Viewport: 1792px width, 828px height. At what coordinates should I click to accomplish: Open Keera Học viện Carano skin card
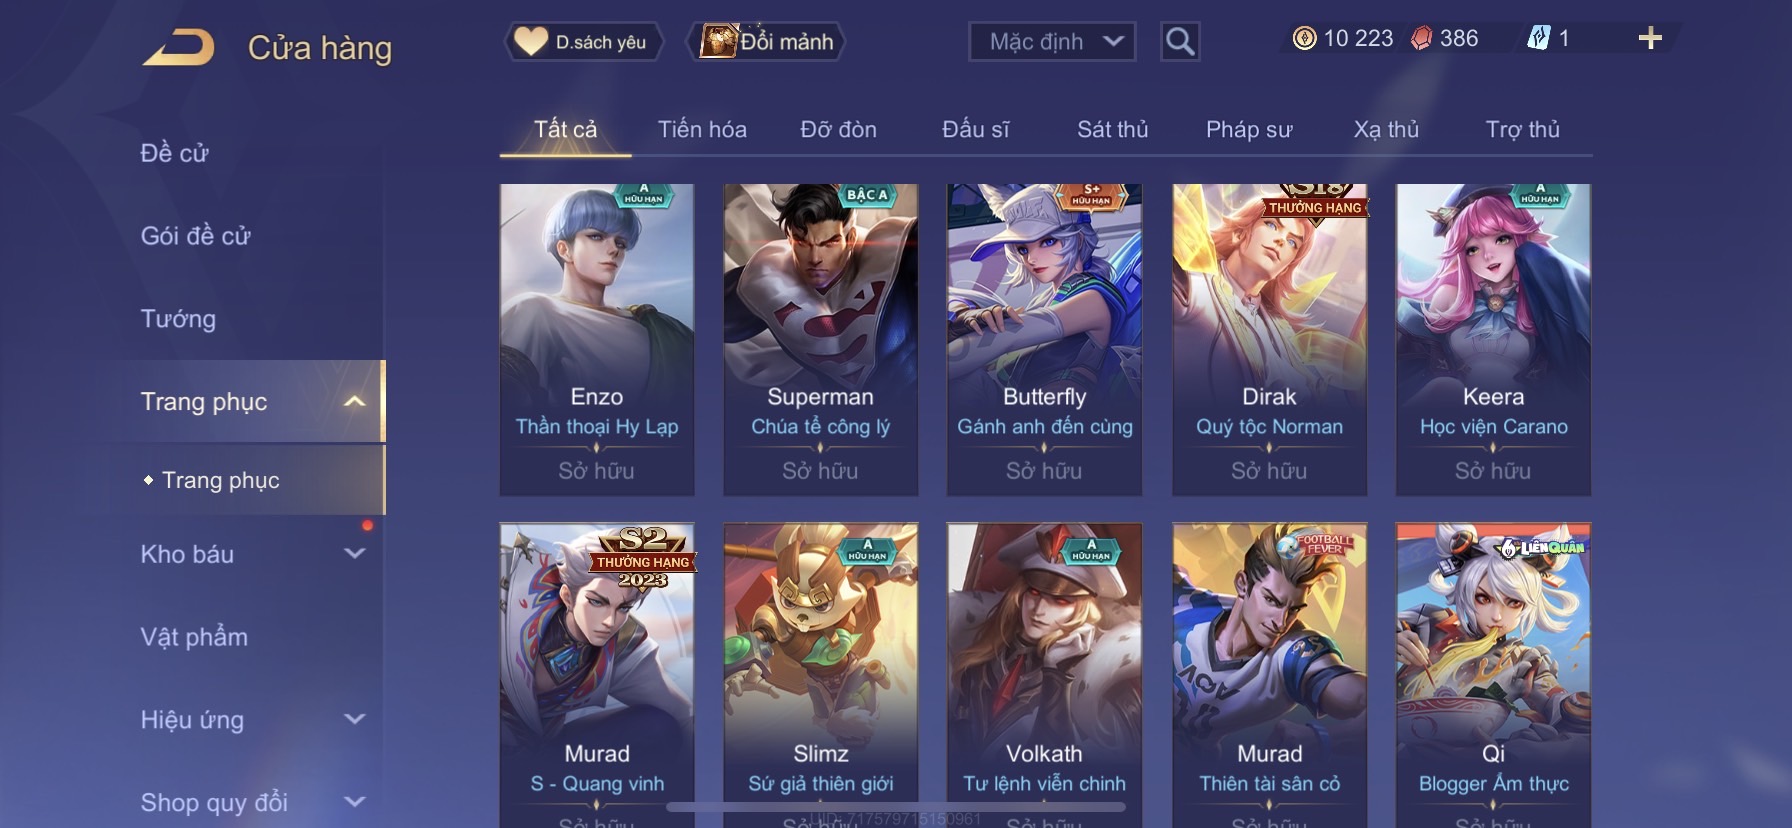[x=1493, y=340]
